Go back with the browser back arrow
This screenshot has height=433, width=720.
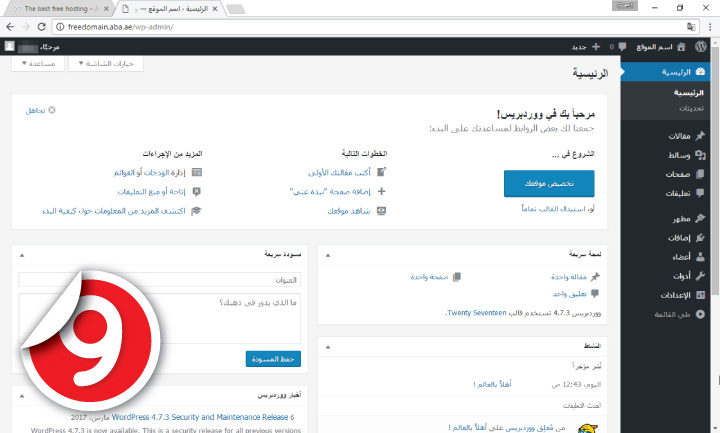[10, 27]
